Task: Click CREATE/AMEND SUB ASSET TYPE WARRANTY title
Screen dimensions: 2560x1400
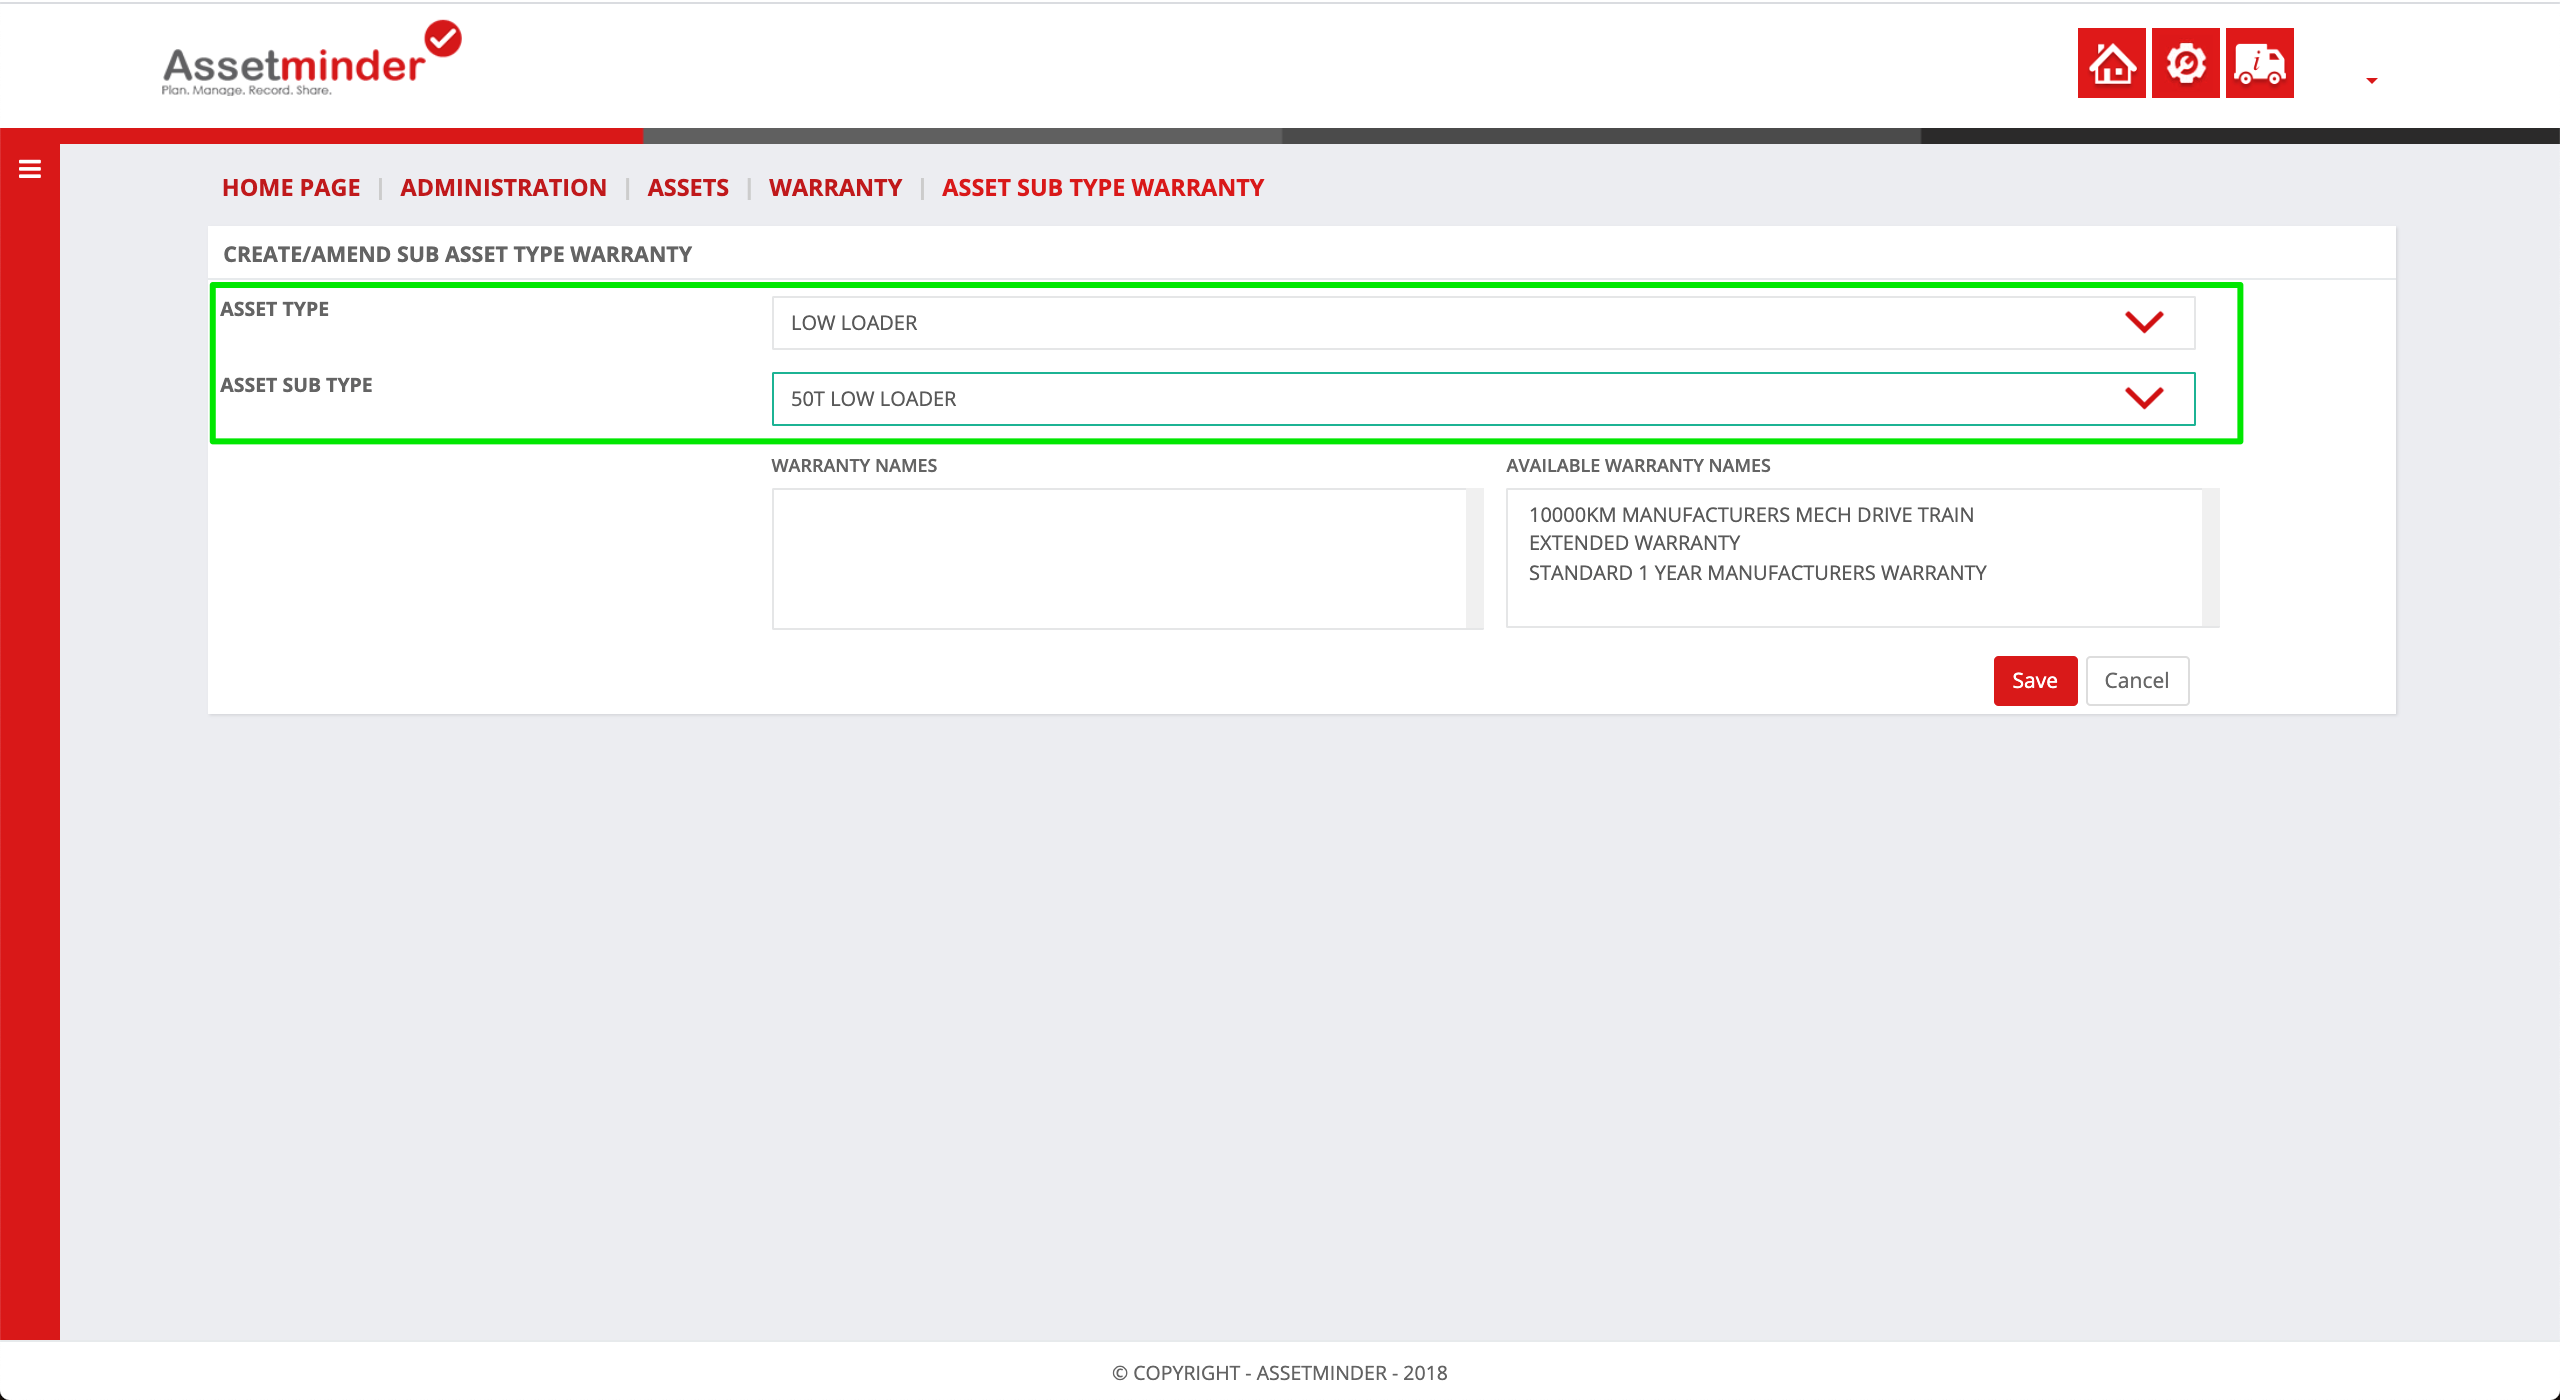Action: click(457, 254)
